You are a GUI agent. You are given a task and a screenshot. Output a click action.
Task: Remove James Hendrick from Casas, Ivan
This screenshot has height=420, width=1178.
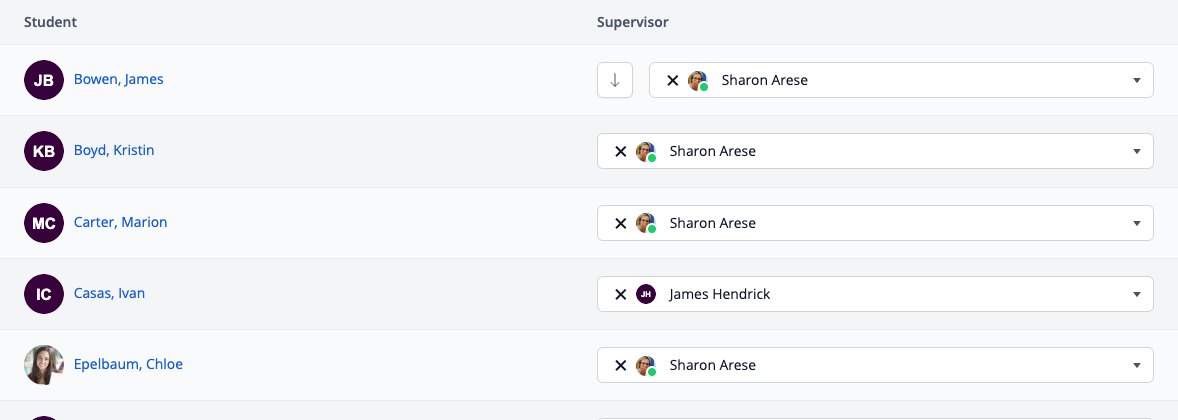pyautogui.click(x=621, y=295)
